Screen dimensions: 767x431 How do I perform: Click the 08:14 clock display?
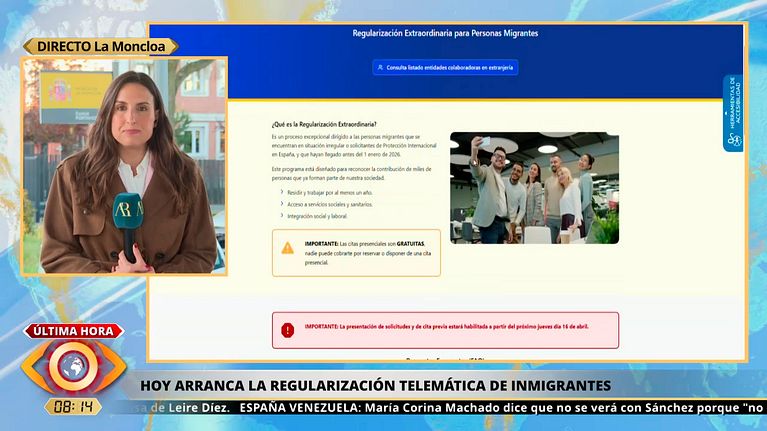pos(73,407)
